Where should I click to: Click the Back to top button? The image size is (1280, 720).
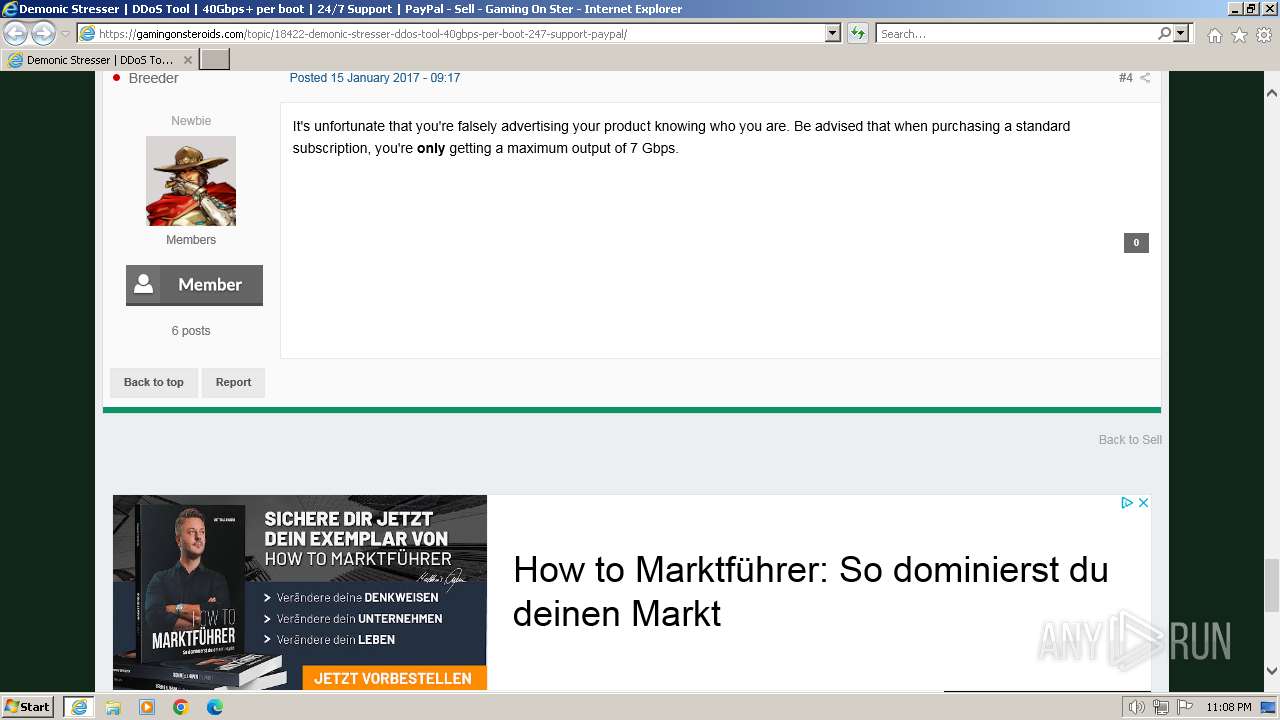click(x=154, y=382)
